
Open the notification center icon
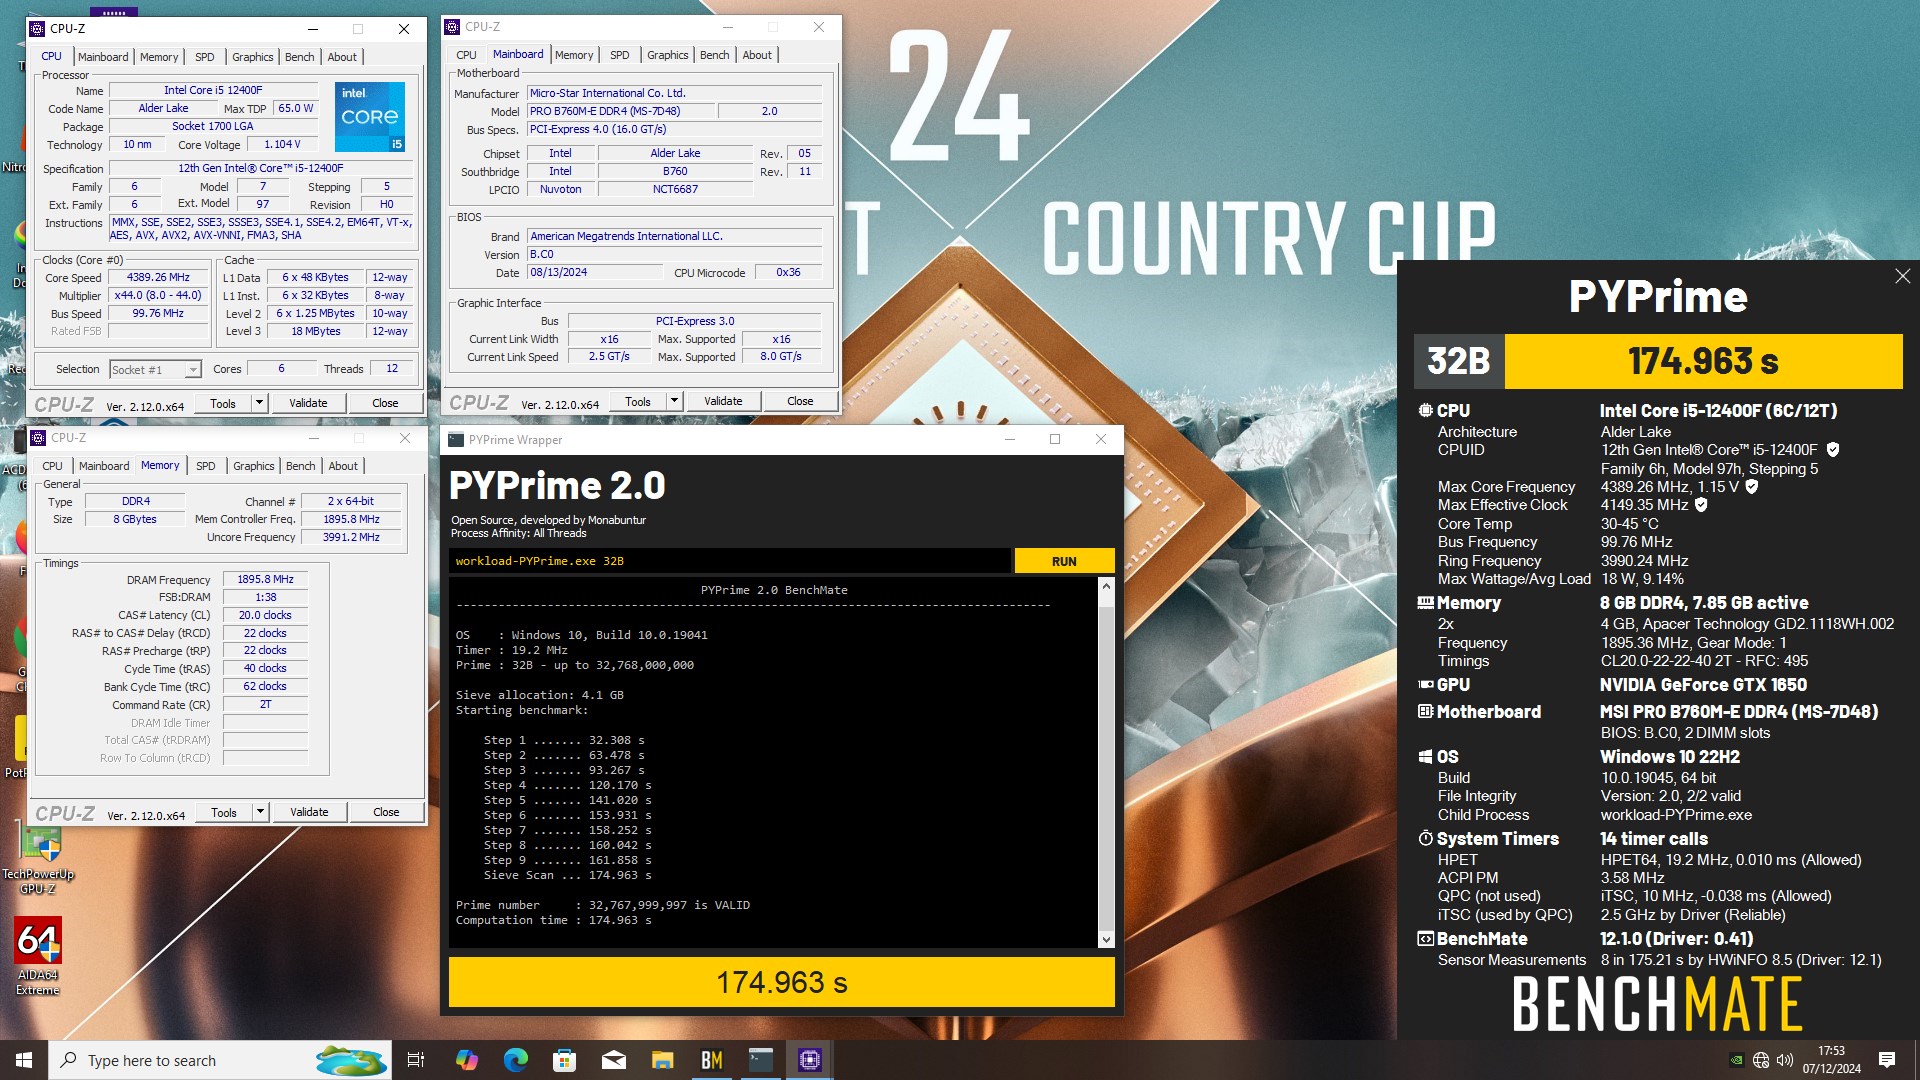[x=1887, y=1060]
